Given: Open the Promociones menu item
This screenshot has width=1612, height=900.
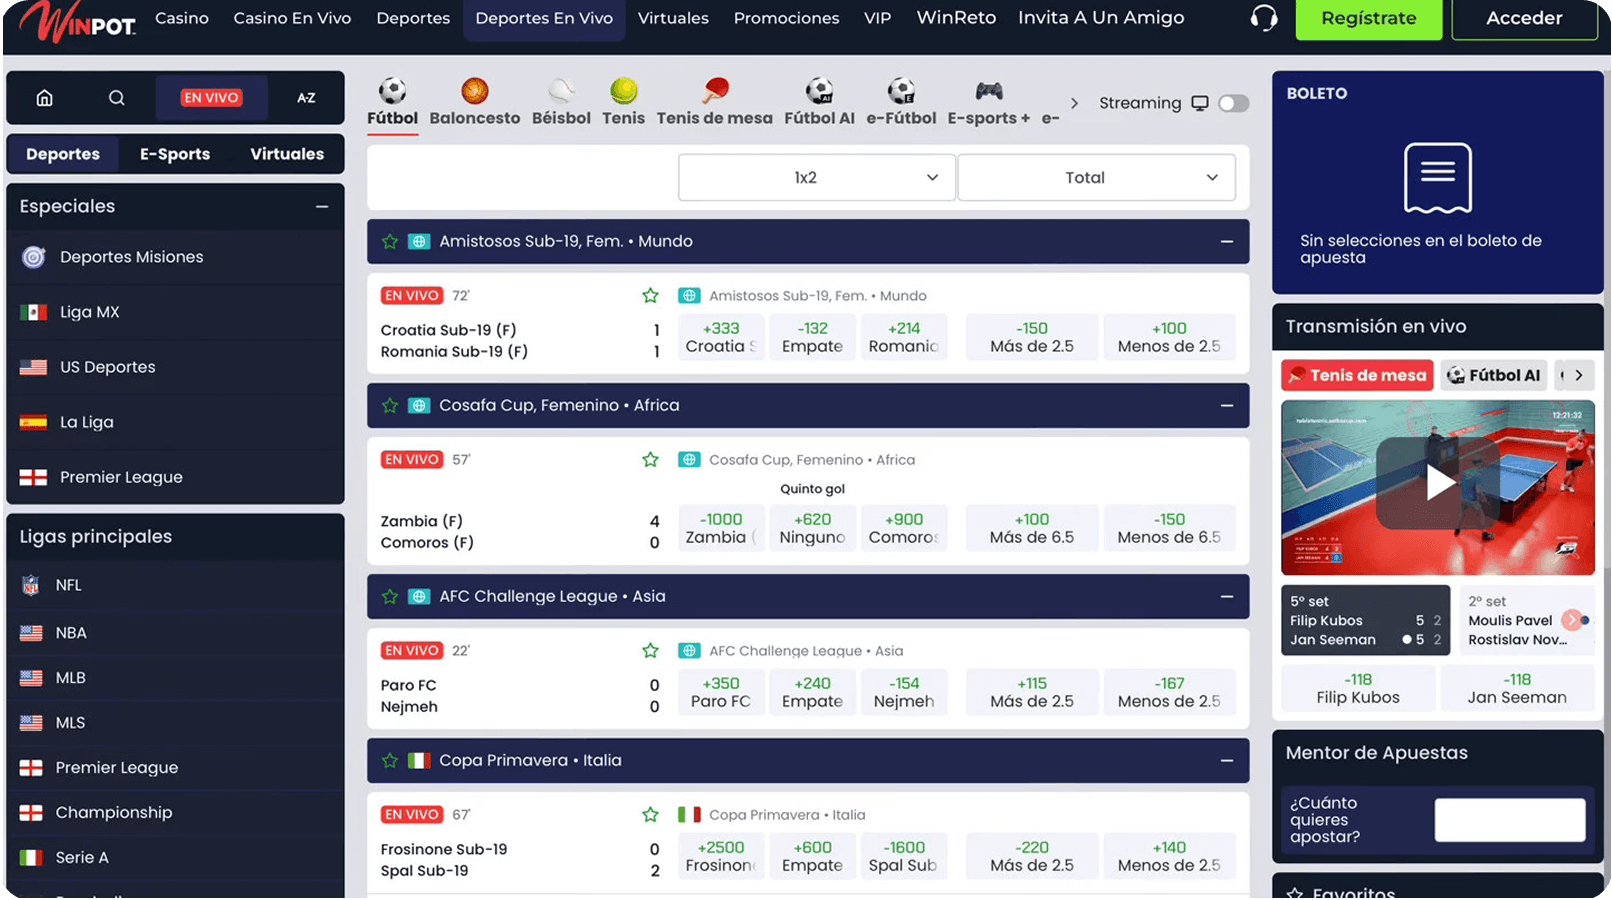Looking at the screenshot, I should click(x=787, y=18).
